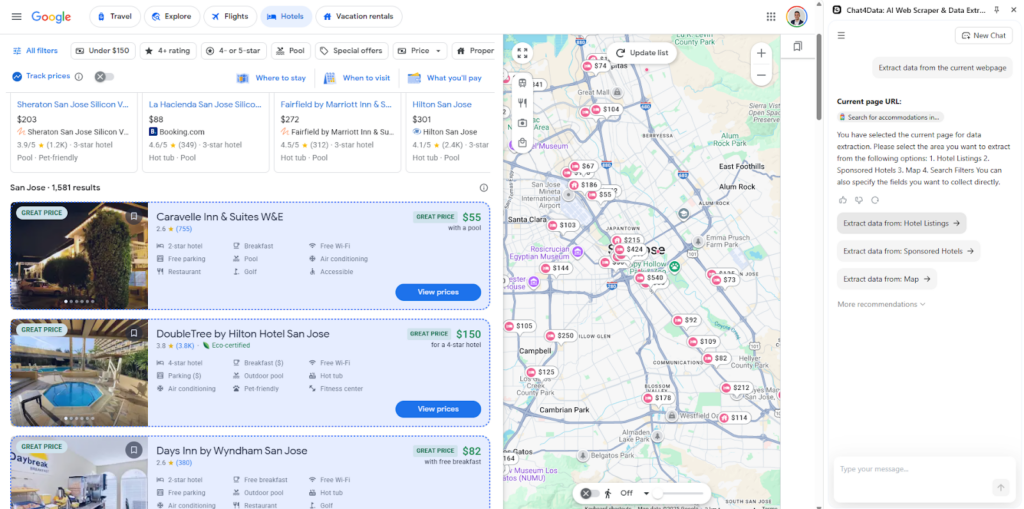Like the Chat4Data response

pos(842,200)
